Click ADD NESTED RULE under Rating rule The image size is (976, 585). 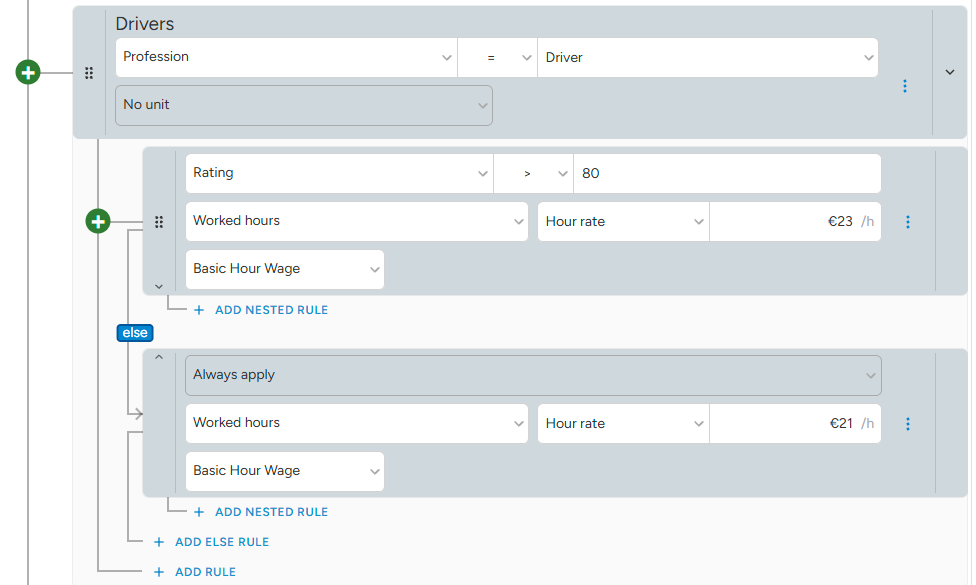coord(271,310)
